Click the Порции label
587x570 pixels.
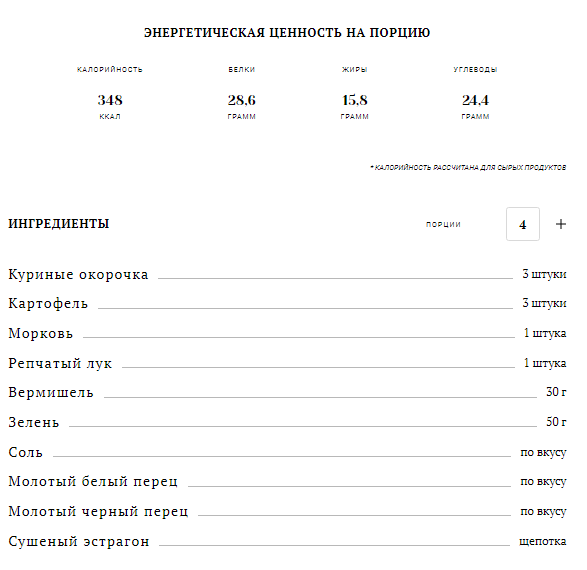click(443, 224)
